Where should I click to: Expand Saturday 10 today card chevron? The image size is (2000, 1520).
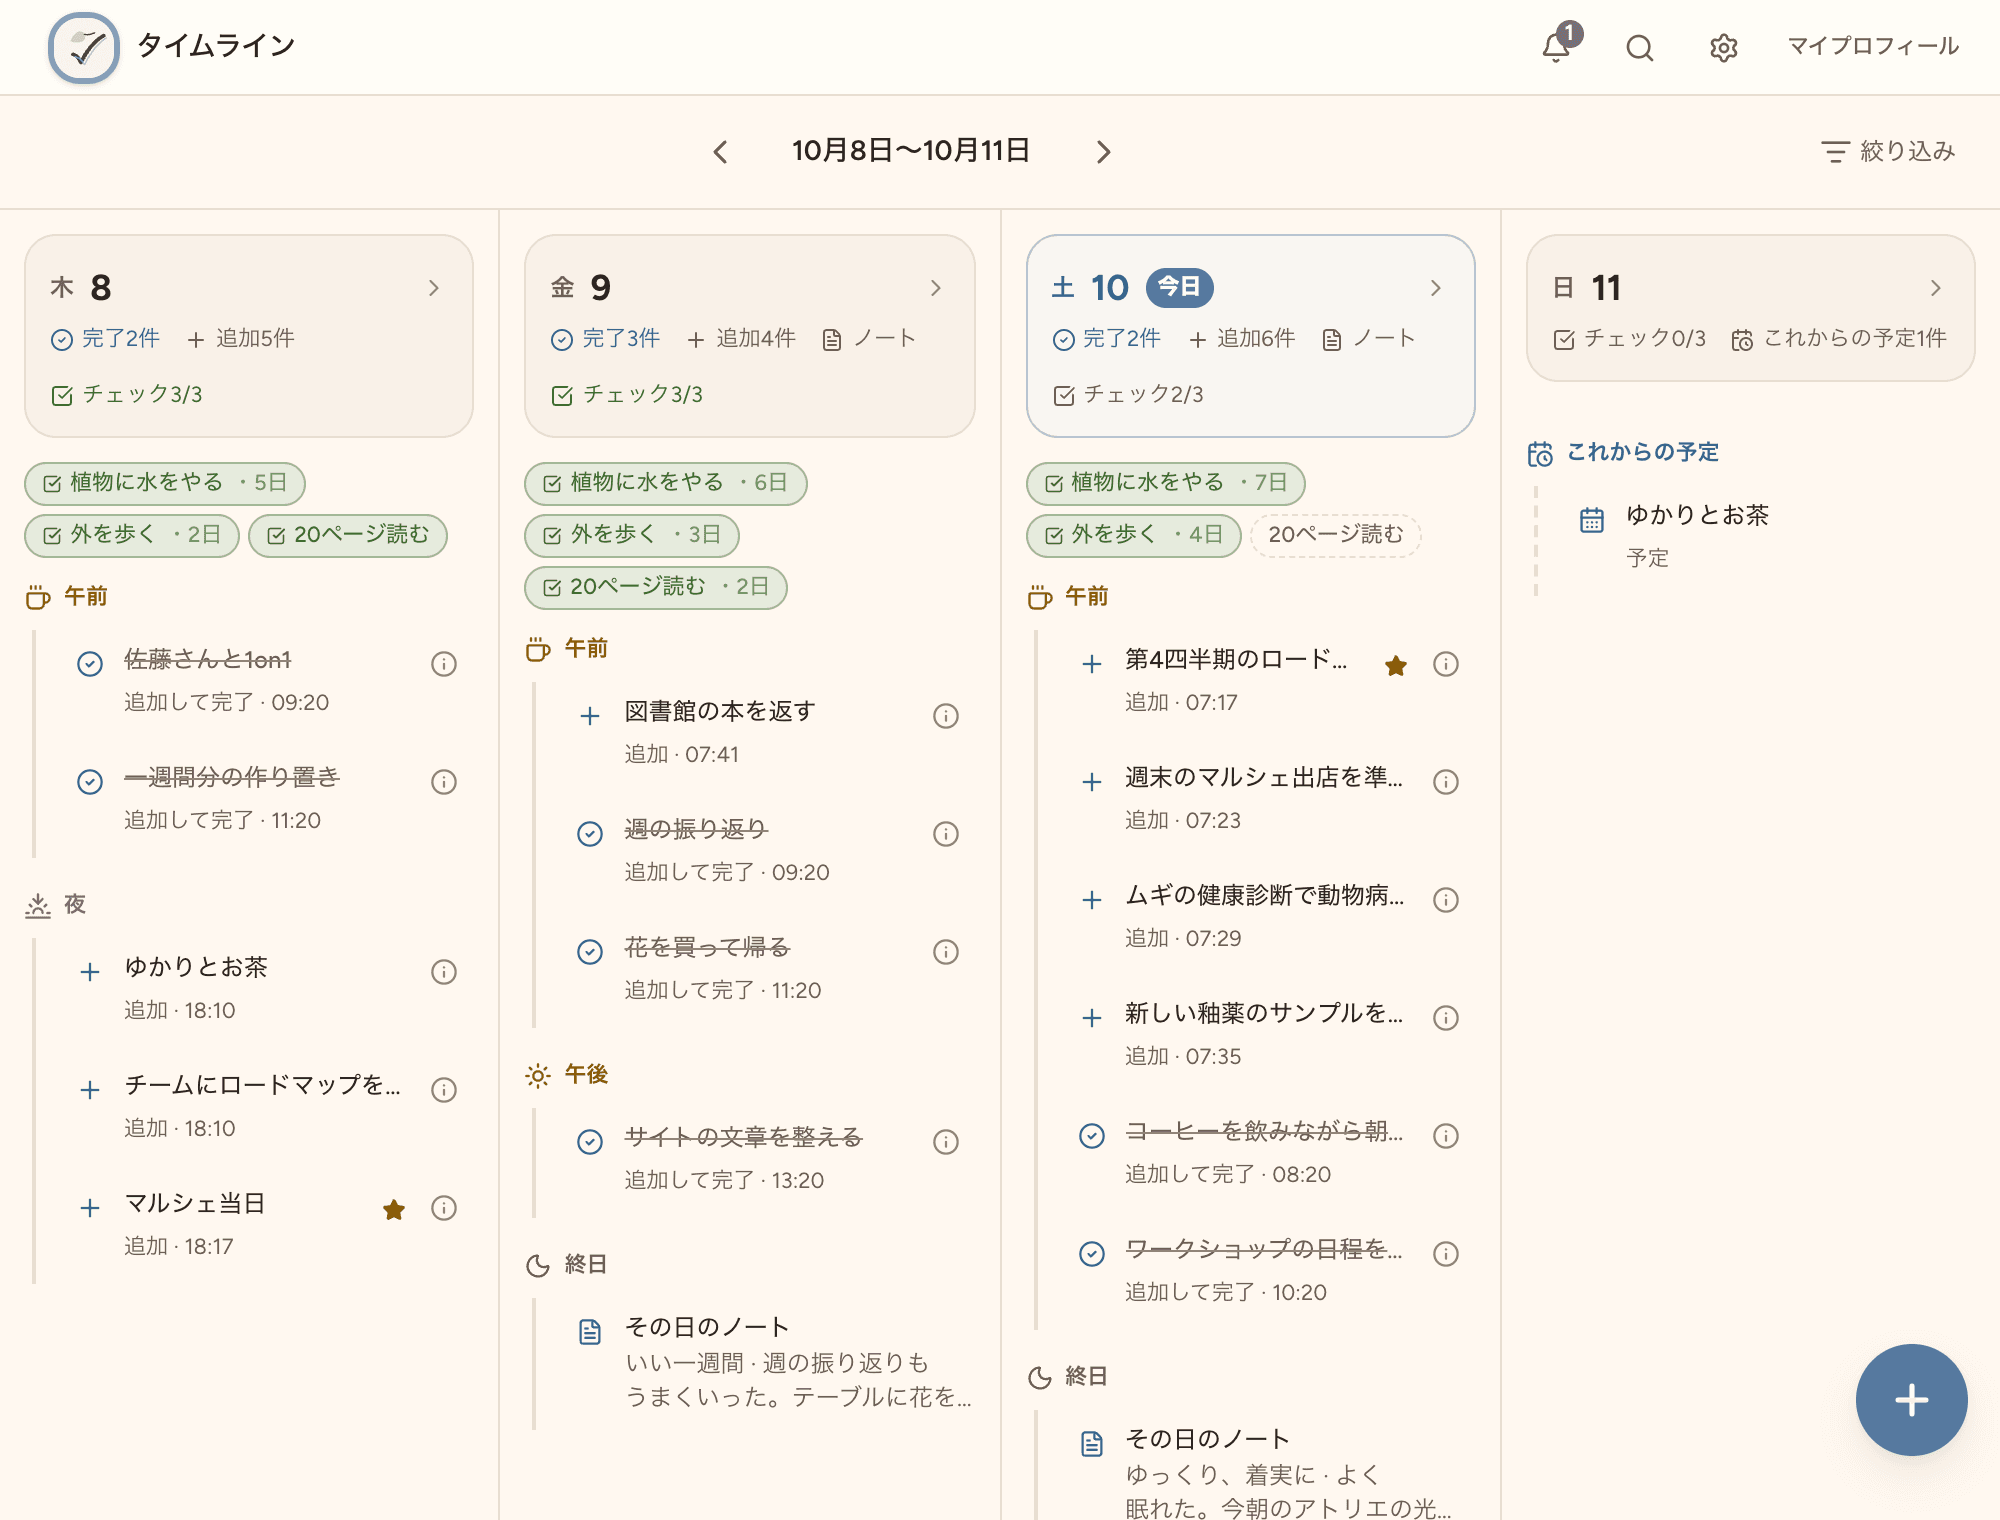pyautogui.click(x=1436, y=288)
